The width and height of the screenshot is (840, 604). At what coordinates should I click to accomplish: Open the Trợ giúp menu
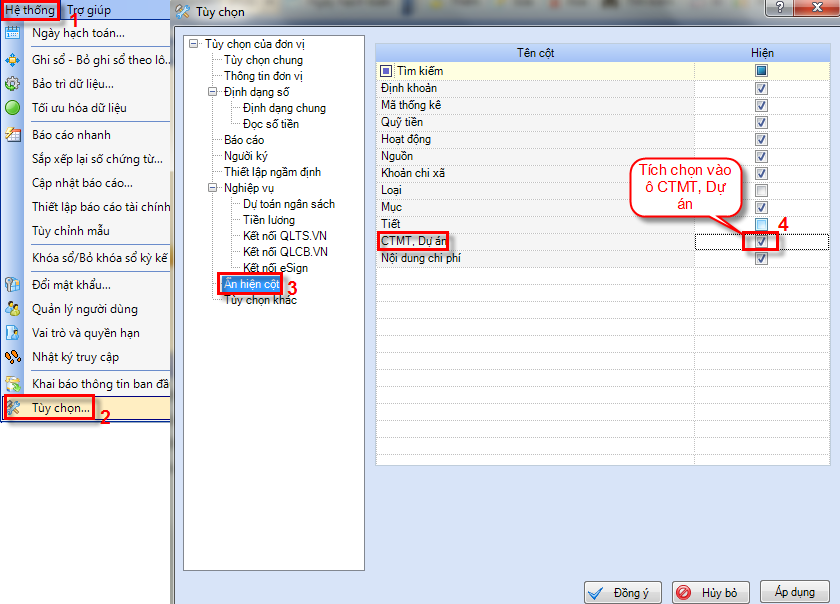(89, 10)
